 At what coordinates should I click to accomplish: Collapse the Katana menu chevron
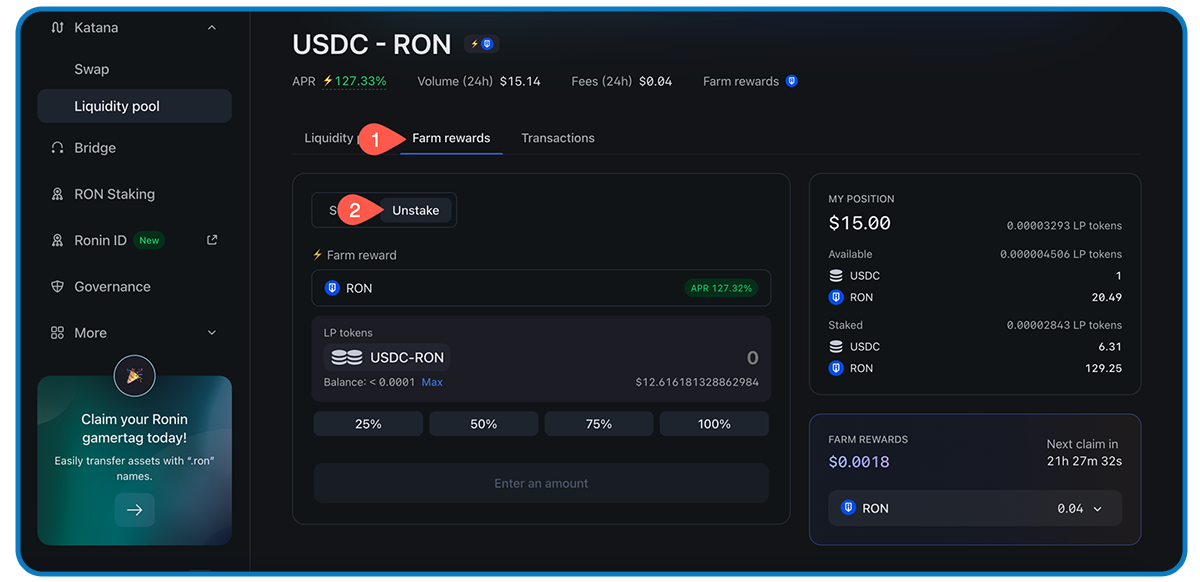coord(211,28)
